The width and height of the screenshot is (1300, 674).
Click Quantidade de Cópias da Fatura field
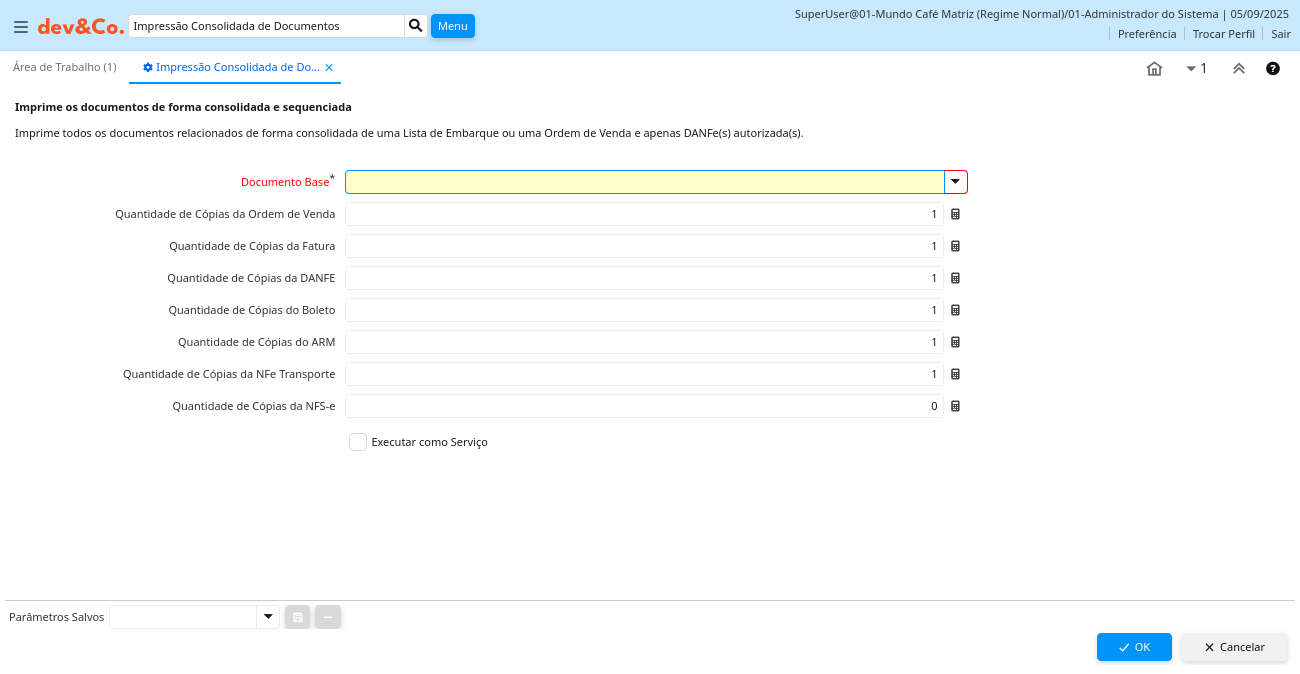tap(643, 246)
